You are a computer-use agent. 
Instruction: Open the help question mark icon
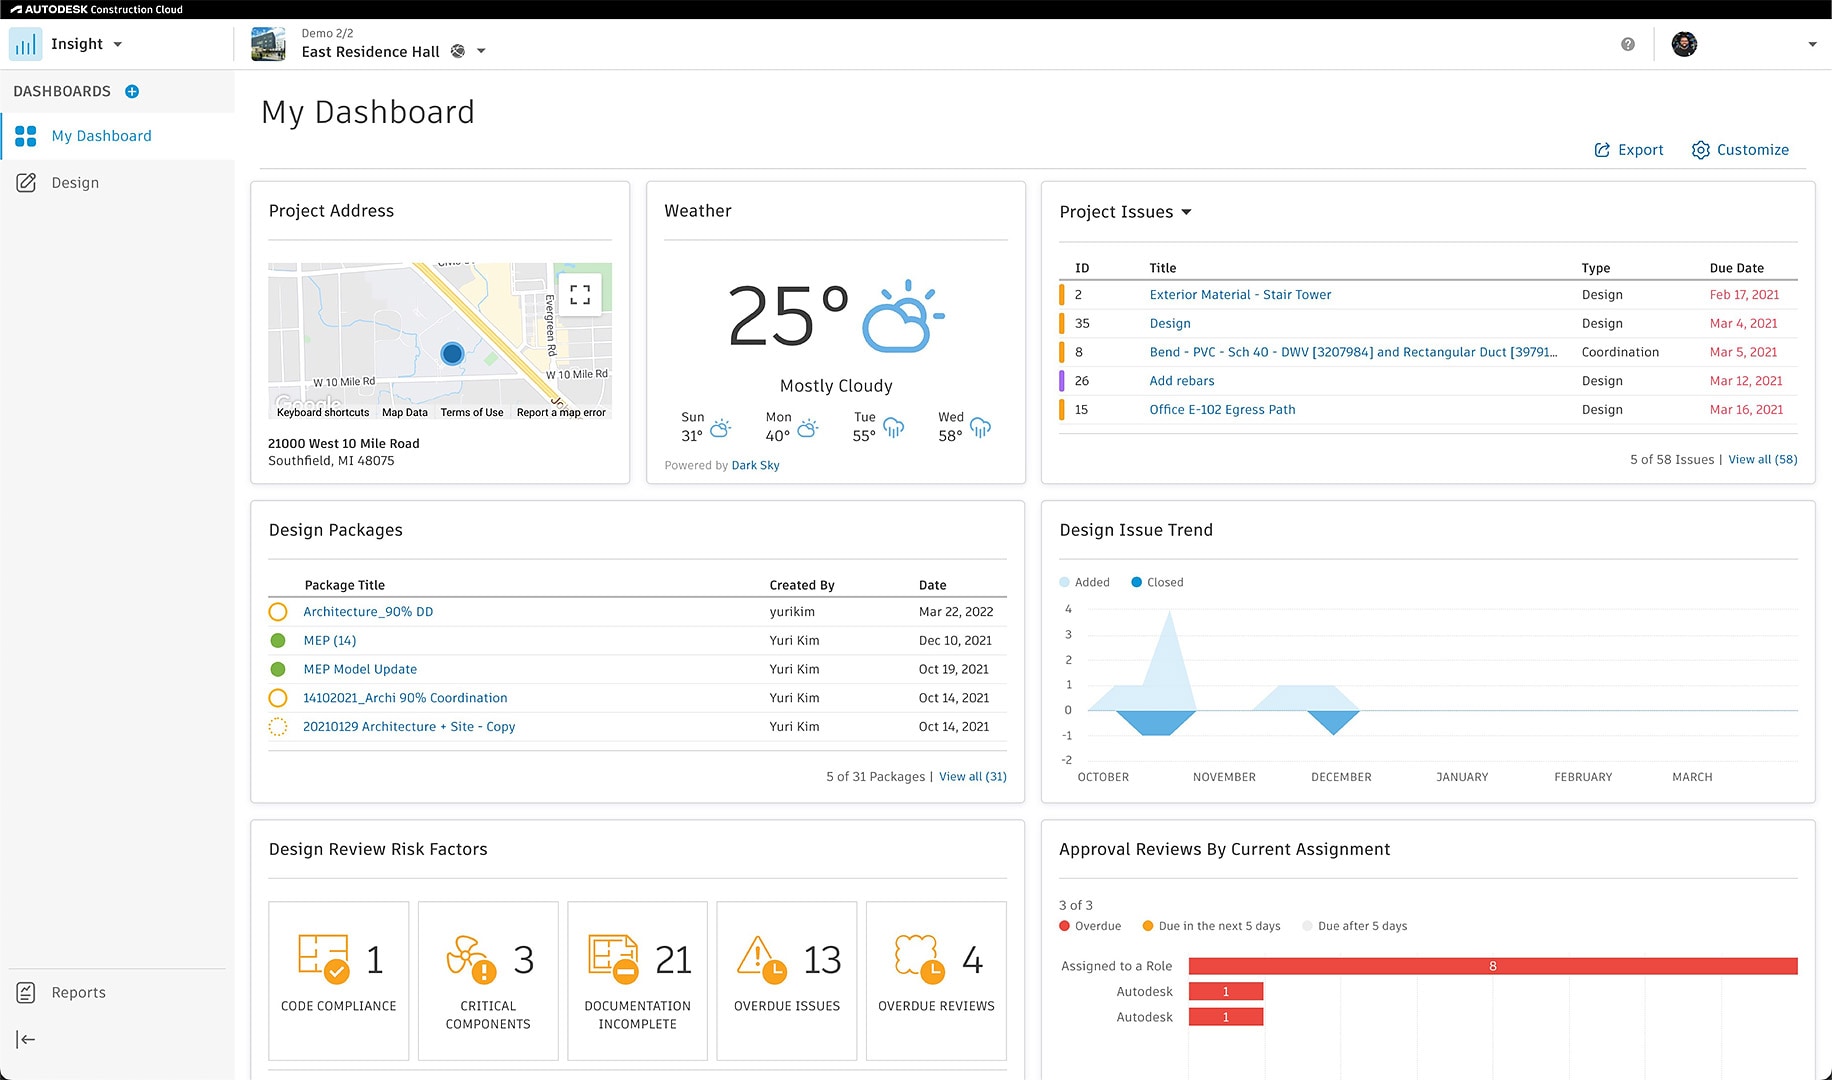(1628, 45)
